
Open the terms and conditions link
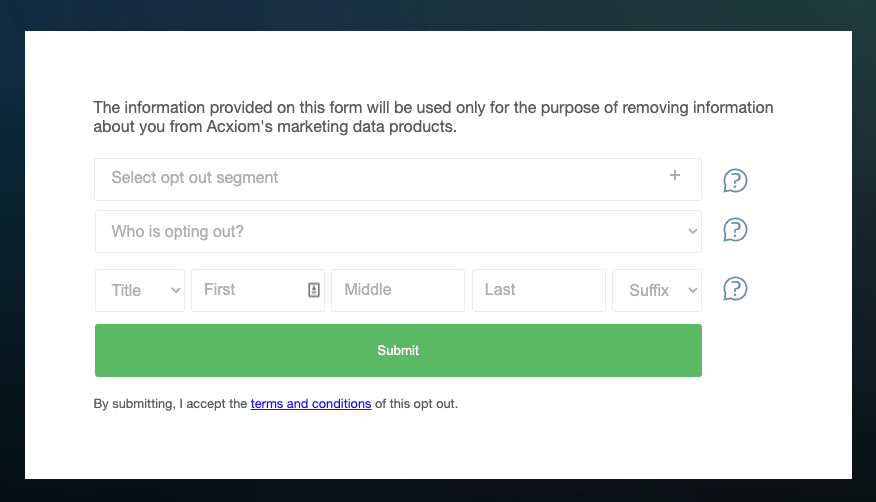(311, 404)
